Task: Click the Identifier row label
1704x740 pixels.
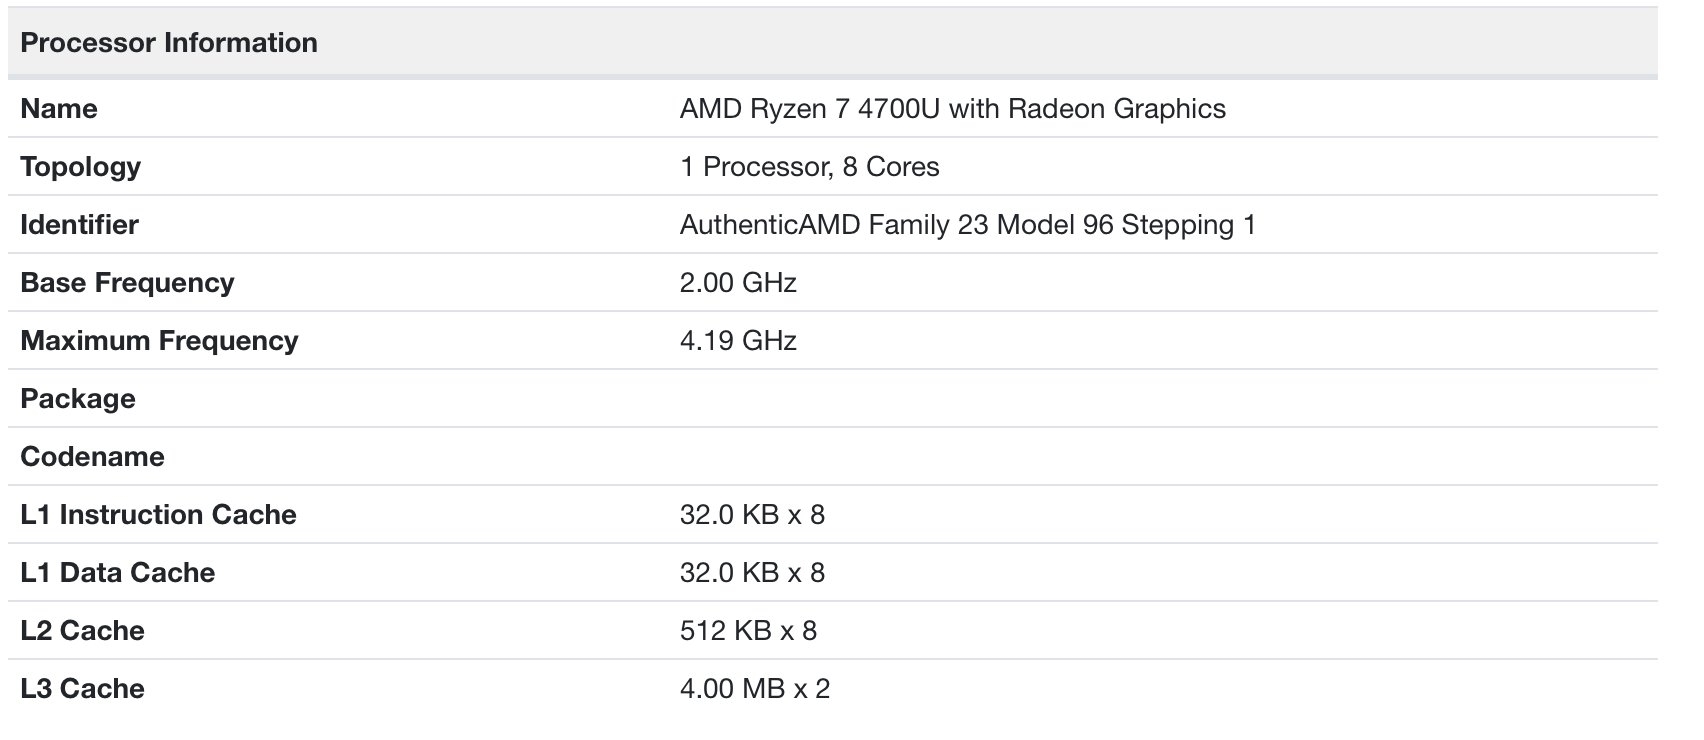Action: click(x=79, y=225)
